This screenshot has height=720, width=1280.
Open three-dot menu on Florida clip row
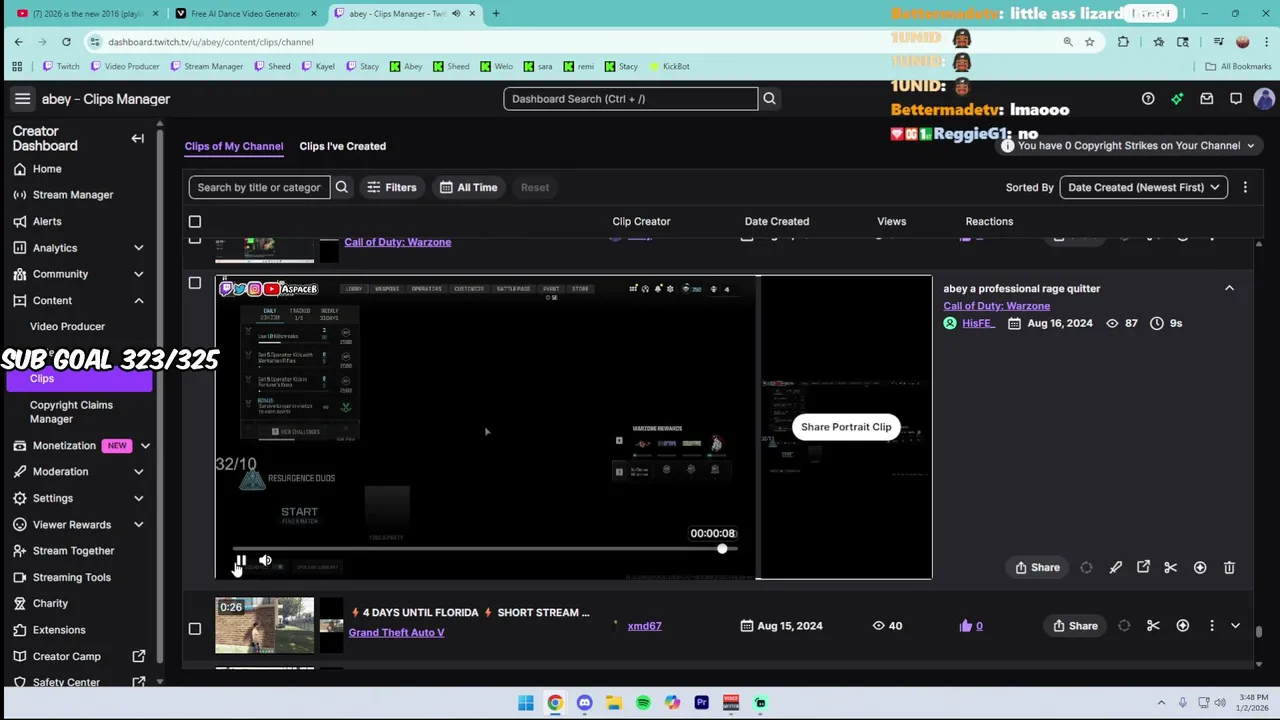pyautogui.click(x=1212, y=626)
